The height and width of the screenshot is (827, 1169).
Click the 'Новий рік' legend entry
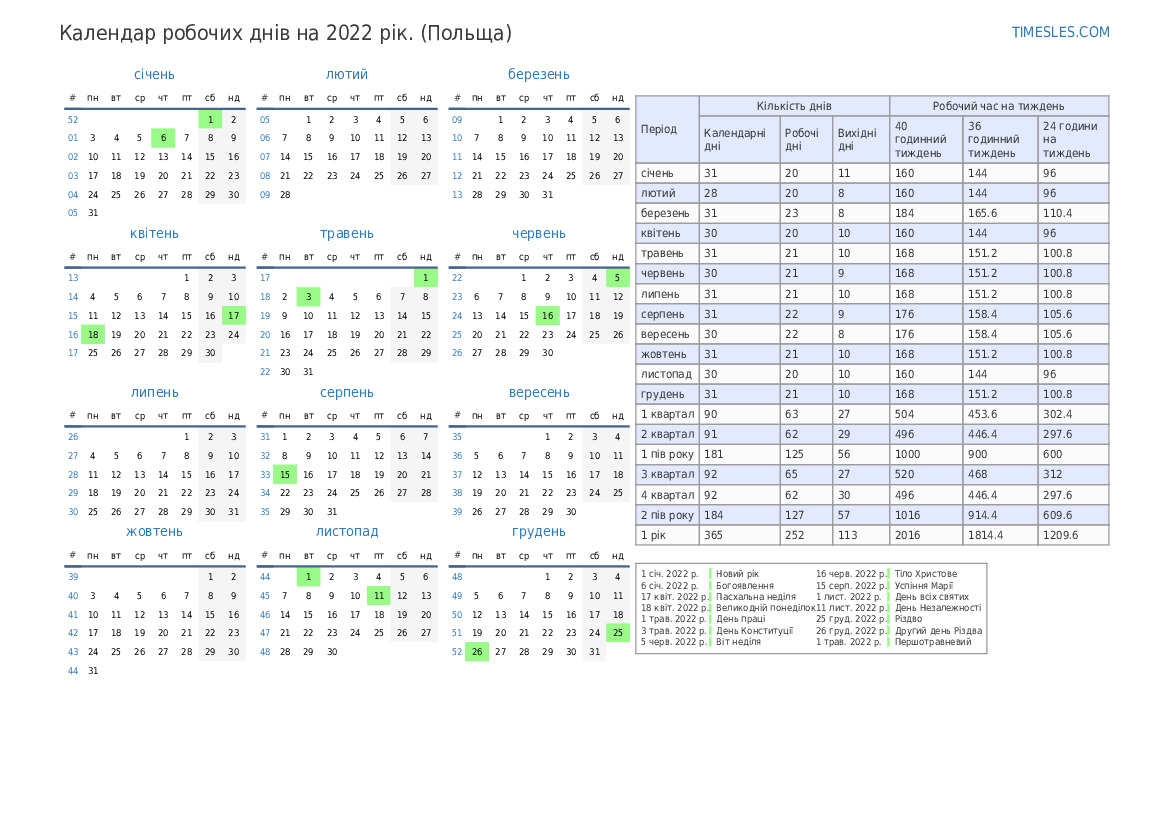click(737, 574)
